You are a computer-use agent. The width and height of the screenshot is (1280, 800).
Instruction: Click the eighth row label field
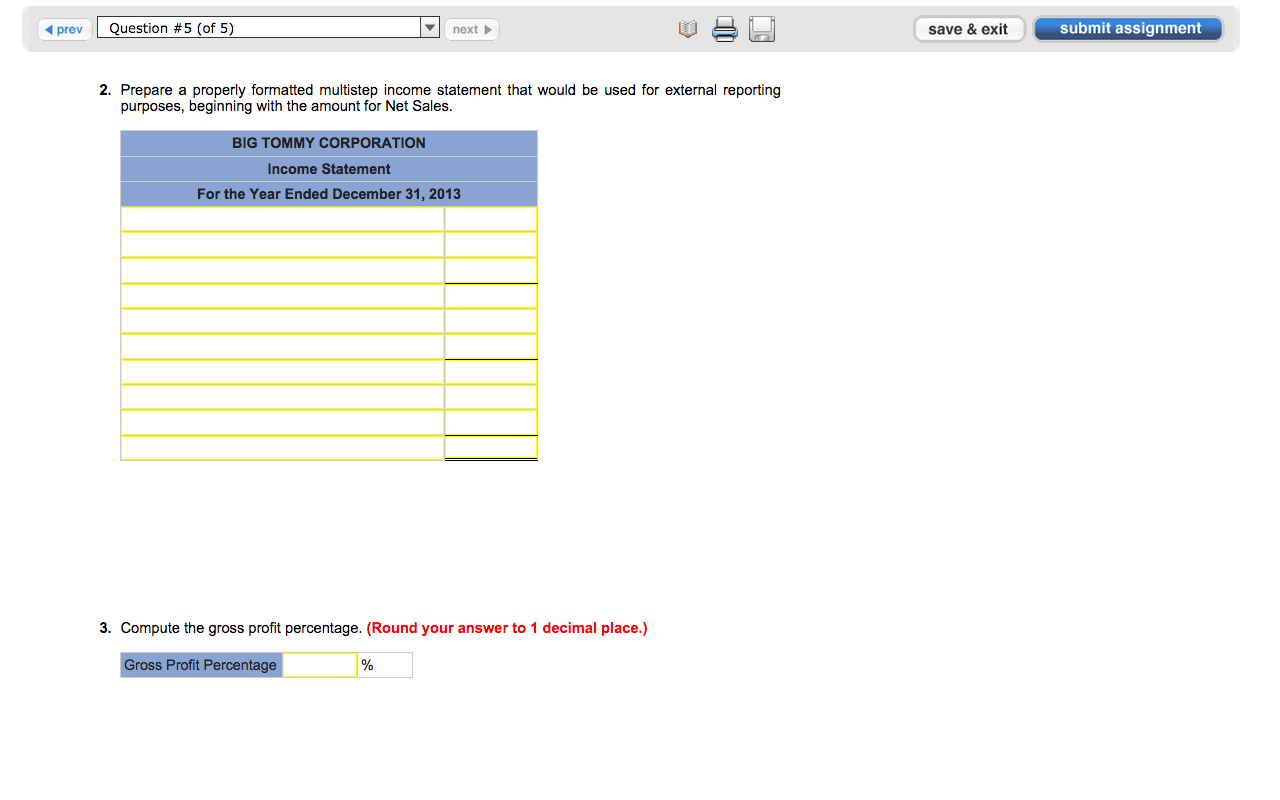[x=282, y=397]
